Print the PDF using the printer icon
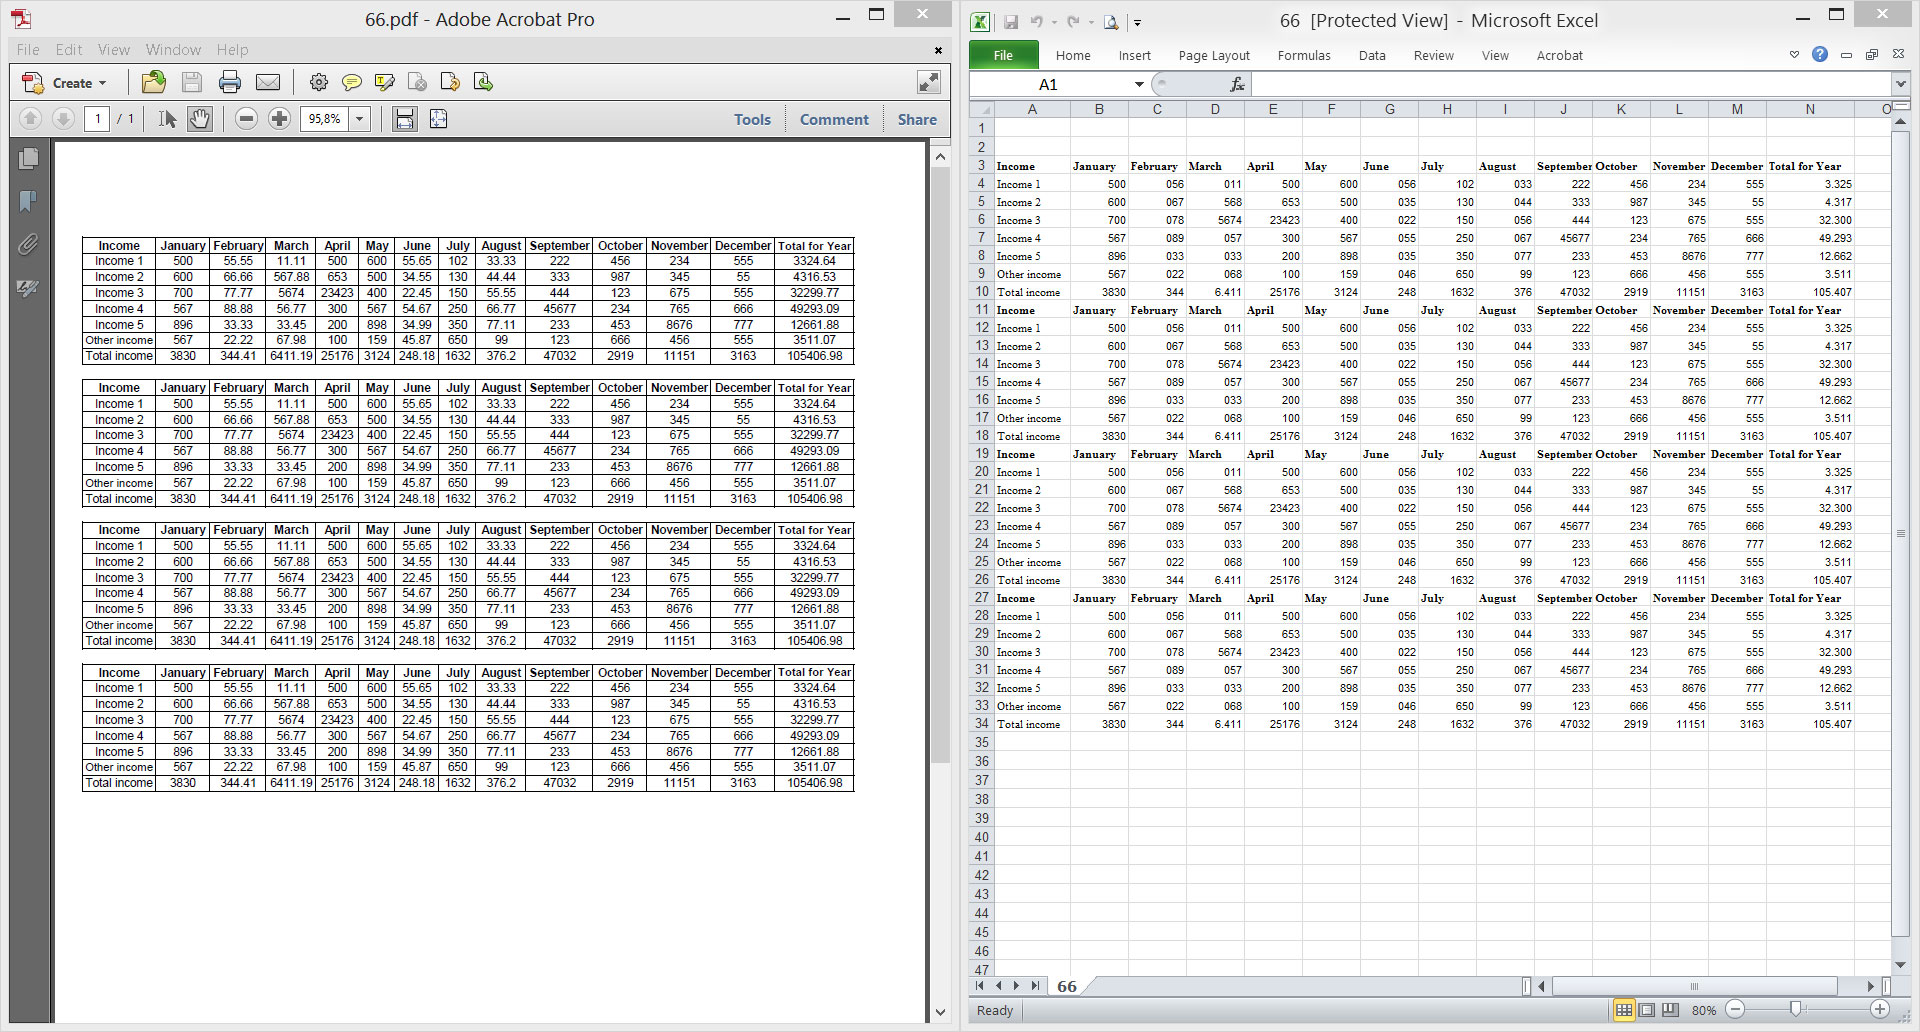 pos(230,83)
